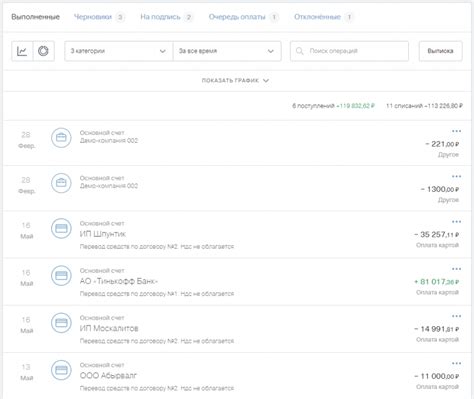Open three-dot menu for ИП Шпунтик payment

(456, 222)
